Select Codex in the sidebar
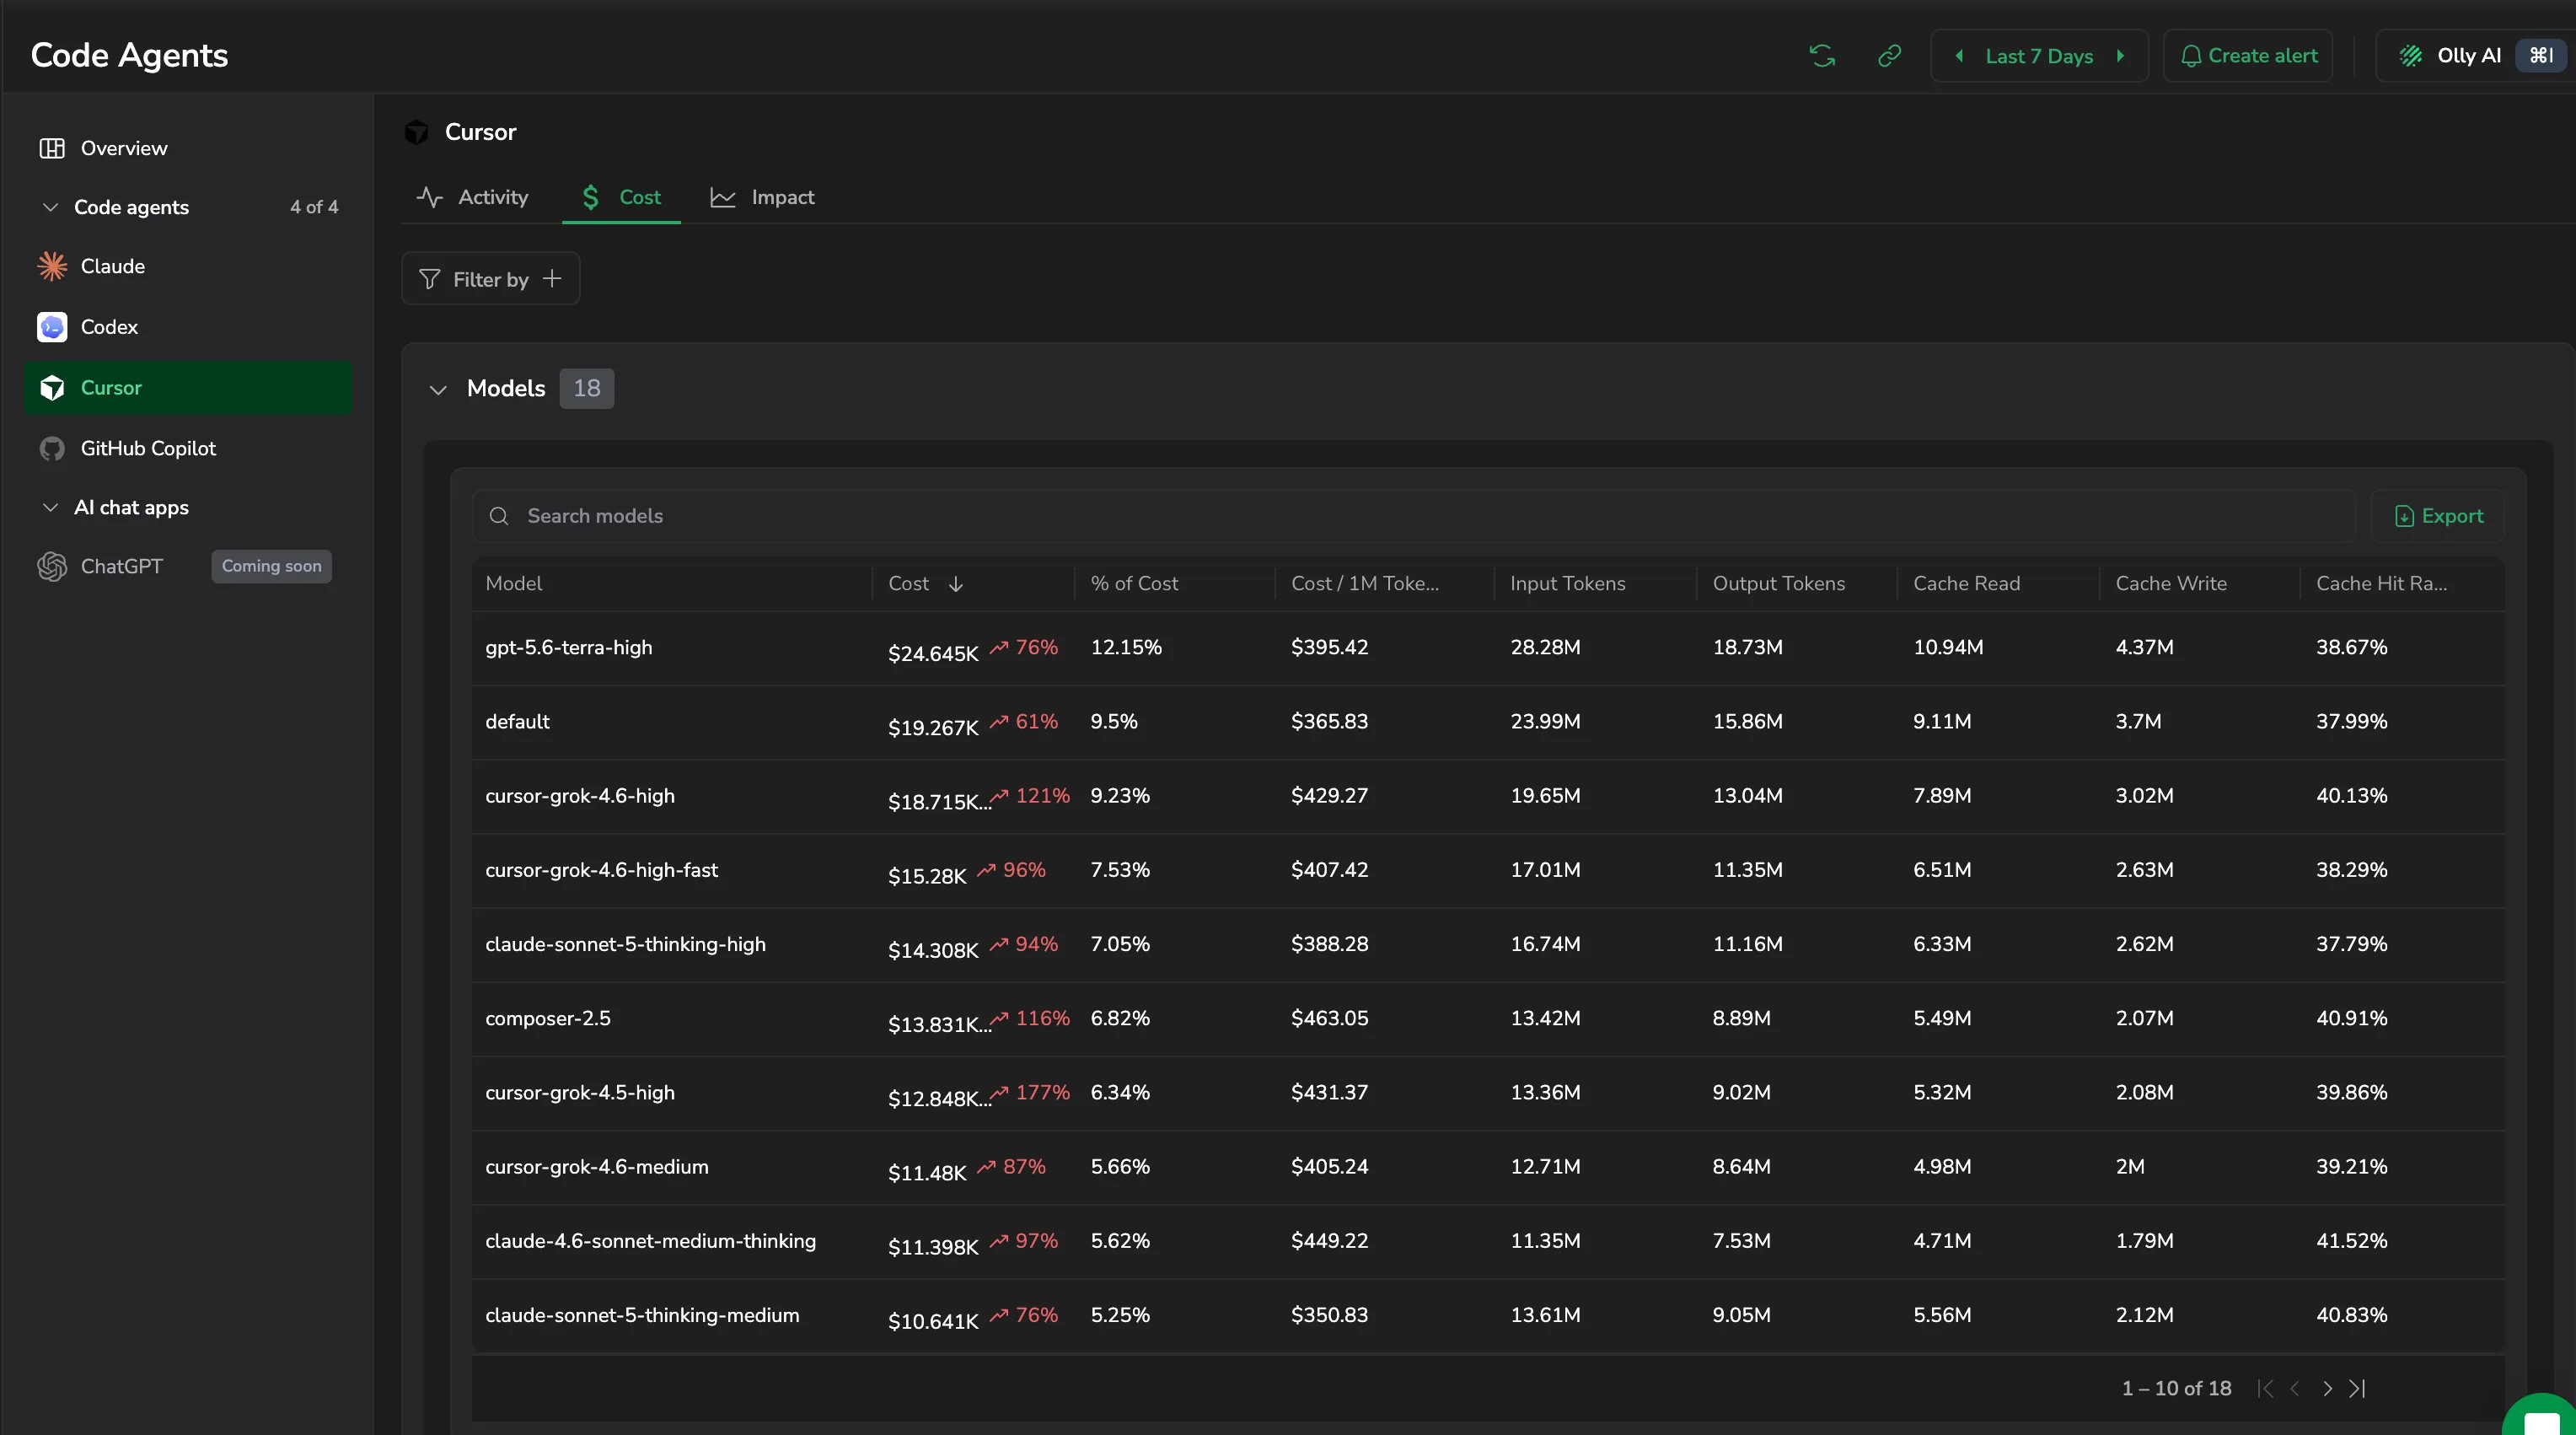Image resolution: width=2576 pixels, height=1435 pixels. click(188, 327)
